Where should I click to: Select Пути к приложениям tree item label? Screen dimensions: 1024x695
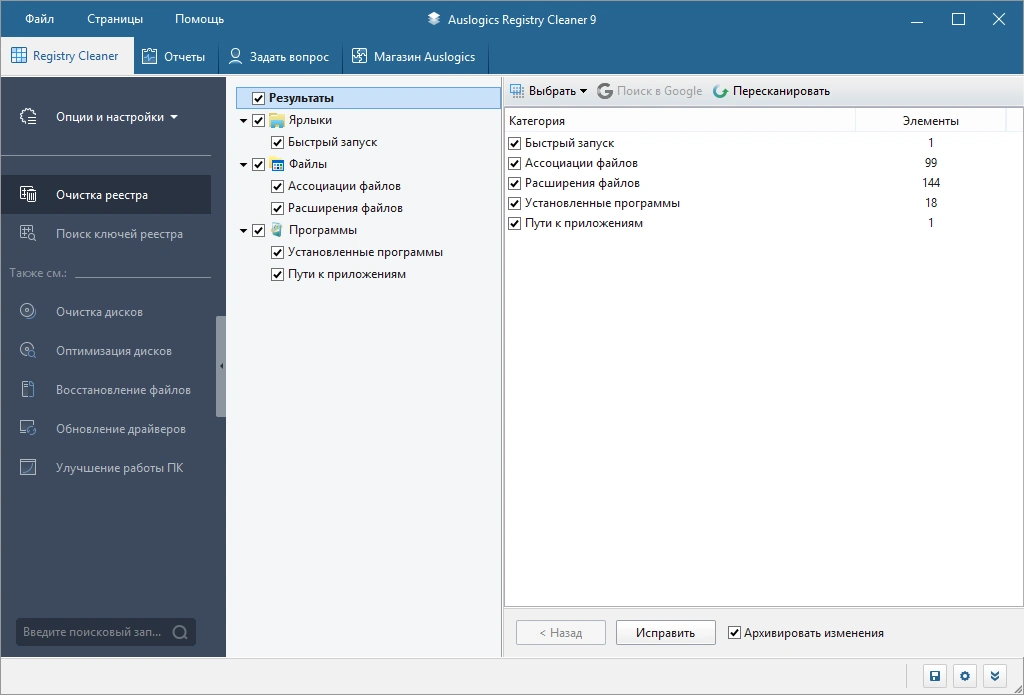click(x=347, y=274)
